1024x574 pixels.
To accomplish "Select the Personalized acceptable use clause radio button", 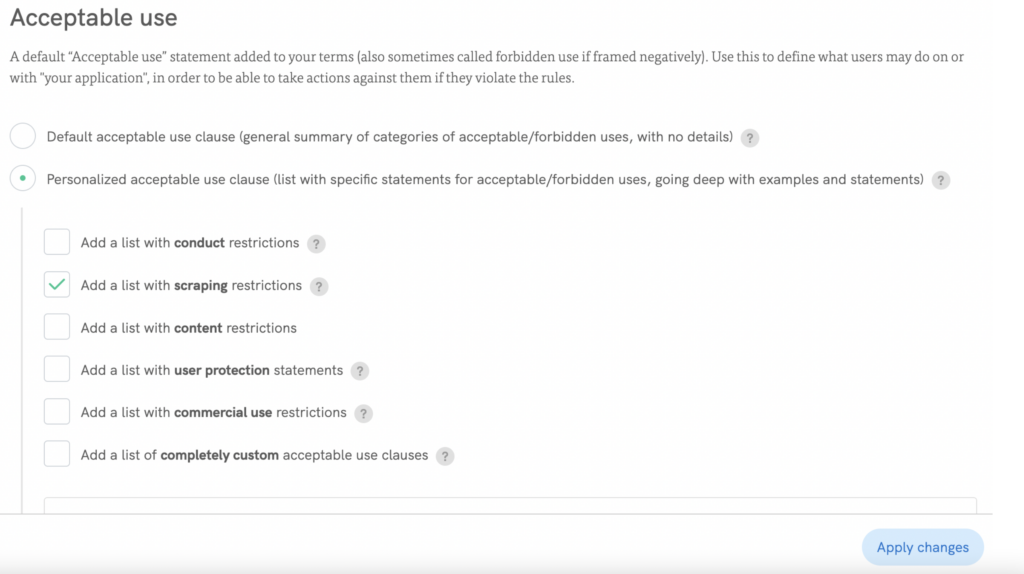I will point(22,179).
